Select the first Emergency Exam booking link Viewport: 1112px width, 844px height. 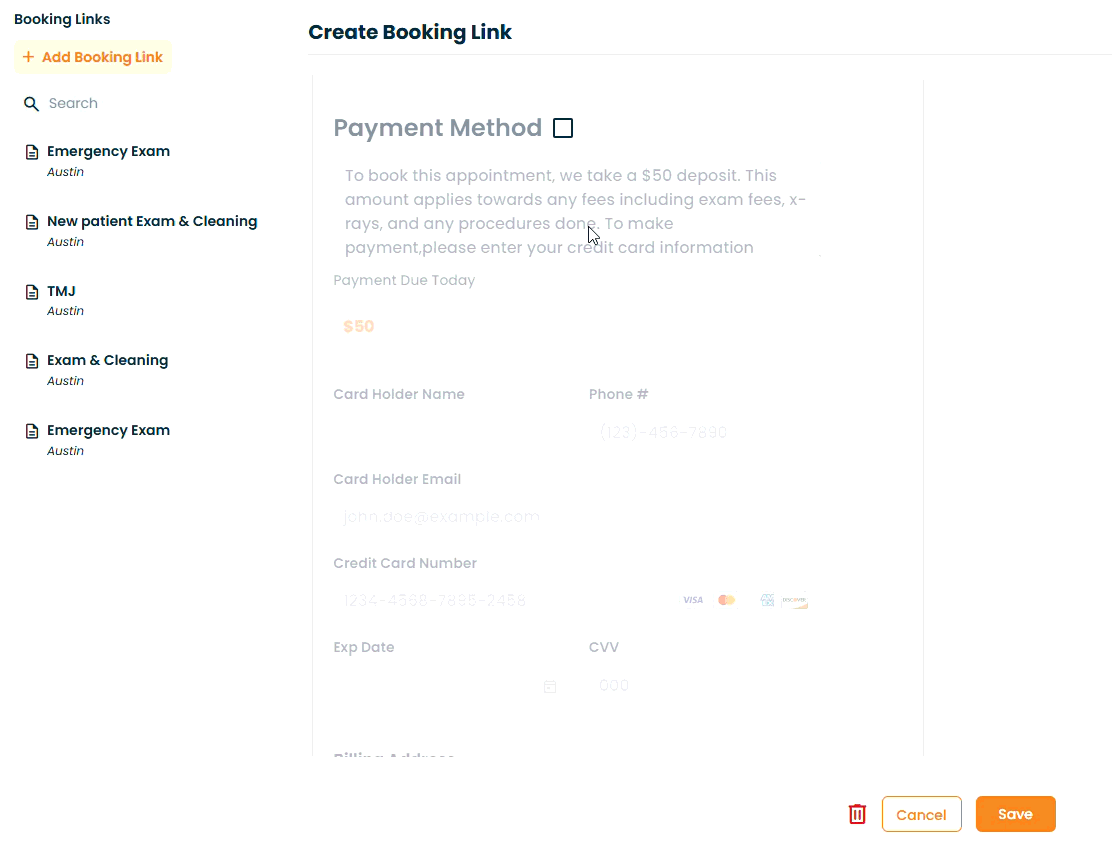pyautogui.click(x=108, y=152)
